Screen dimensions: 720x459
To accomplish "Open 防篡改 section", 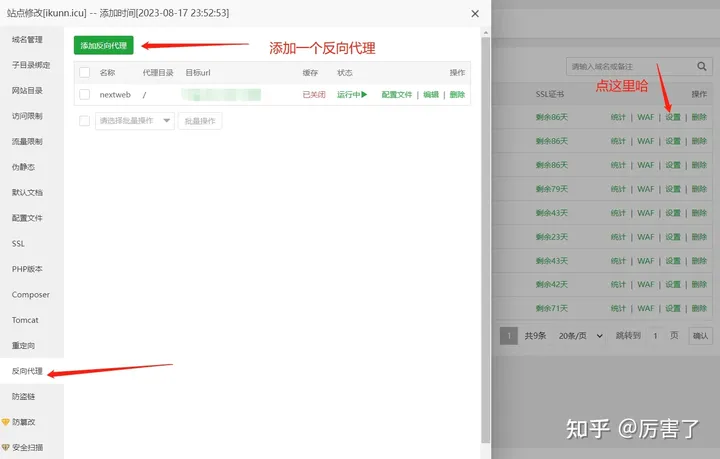I will pyautogui.click(x=23, y=422).
